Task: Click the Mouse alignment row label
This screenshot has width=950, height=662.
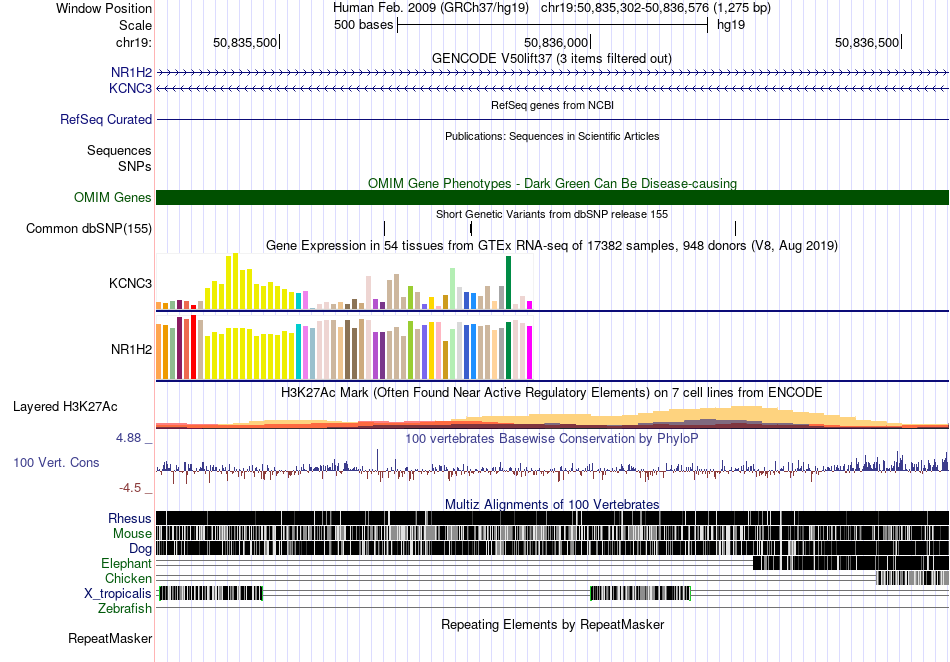Action: [132, 534]
